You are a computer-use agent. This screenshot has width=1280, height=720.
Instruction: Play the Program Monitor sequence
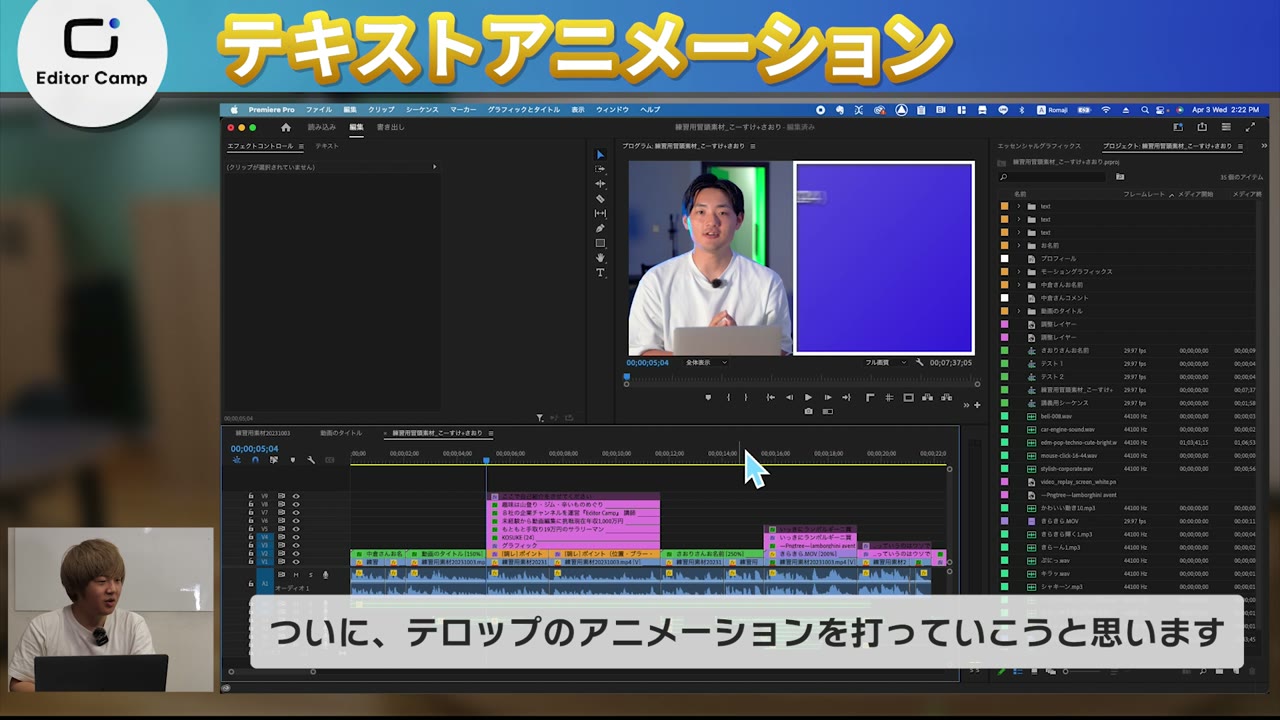click(808, 397)
